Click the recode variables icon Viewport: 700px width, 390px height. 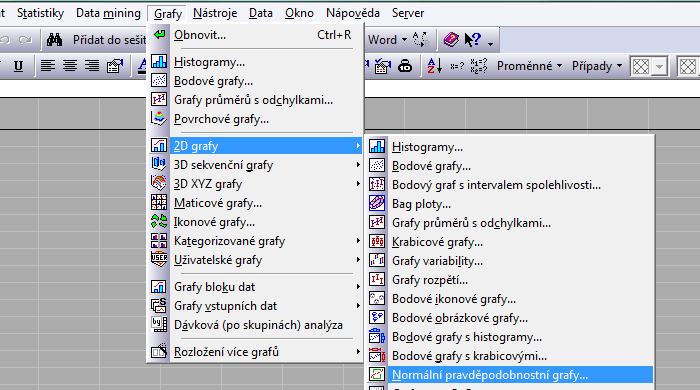pos(478,66)
